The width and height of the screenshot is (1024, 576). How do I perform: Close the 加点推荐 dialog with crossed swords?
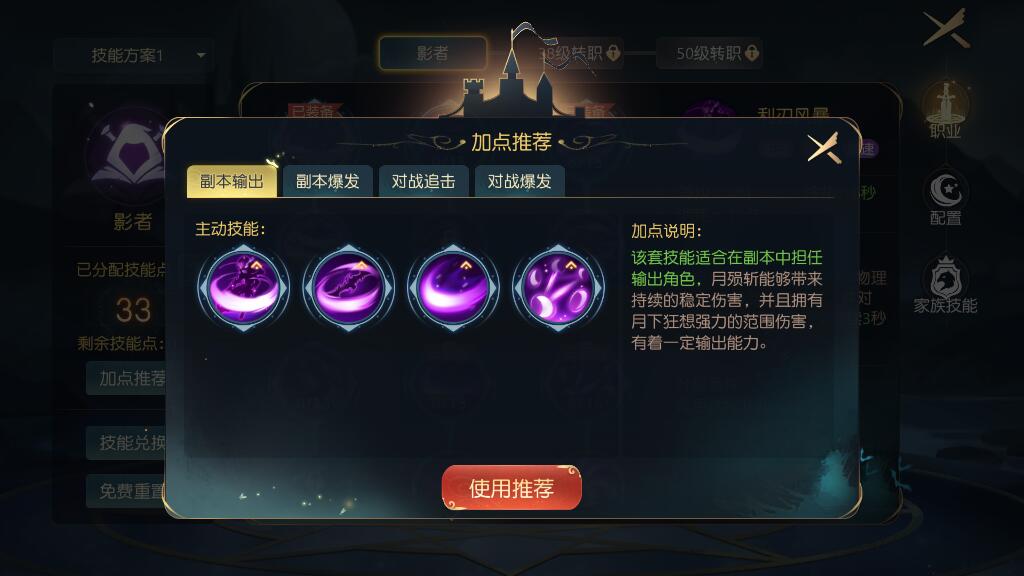(x=824, y=148)
